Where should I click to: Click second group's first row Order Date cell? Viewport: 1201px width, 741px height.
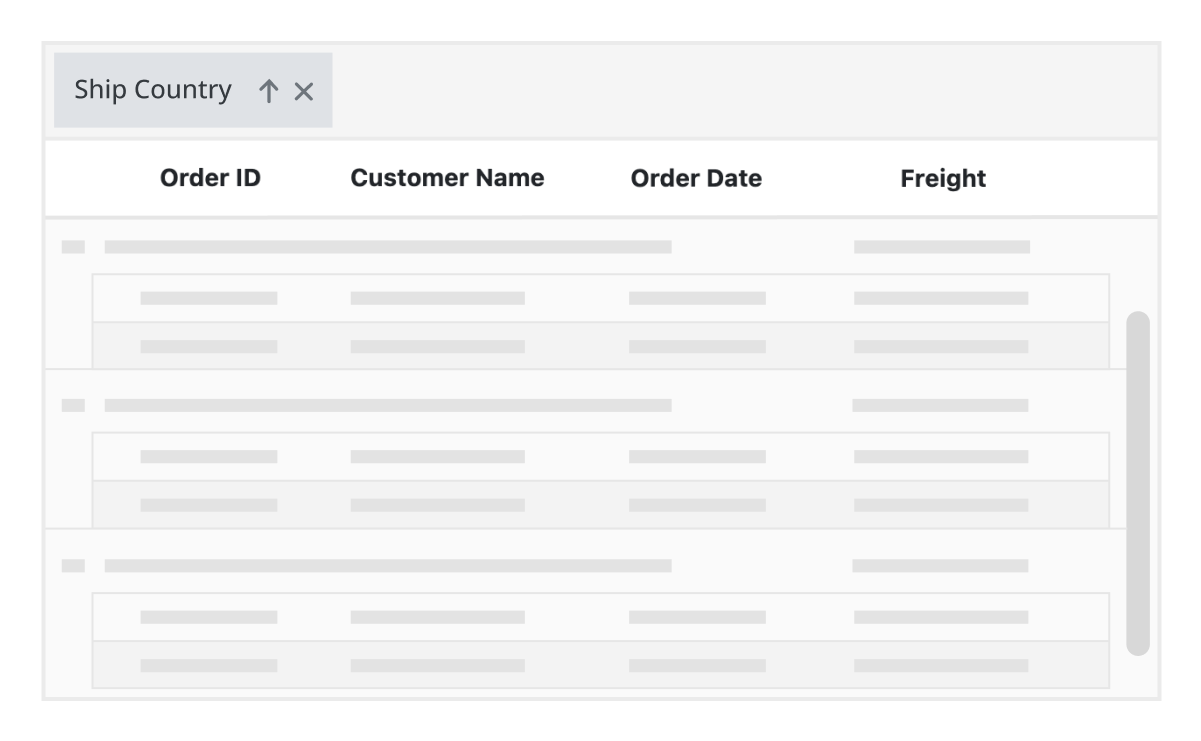697,457
